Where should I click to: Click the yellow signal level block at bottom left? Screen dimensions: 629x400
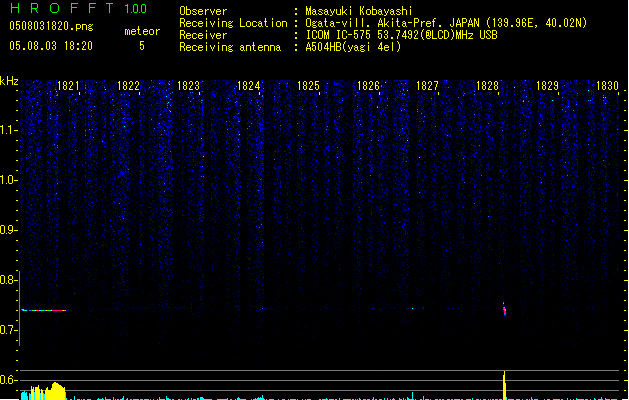pyautogui.click(x=48, y=391)
